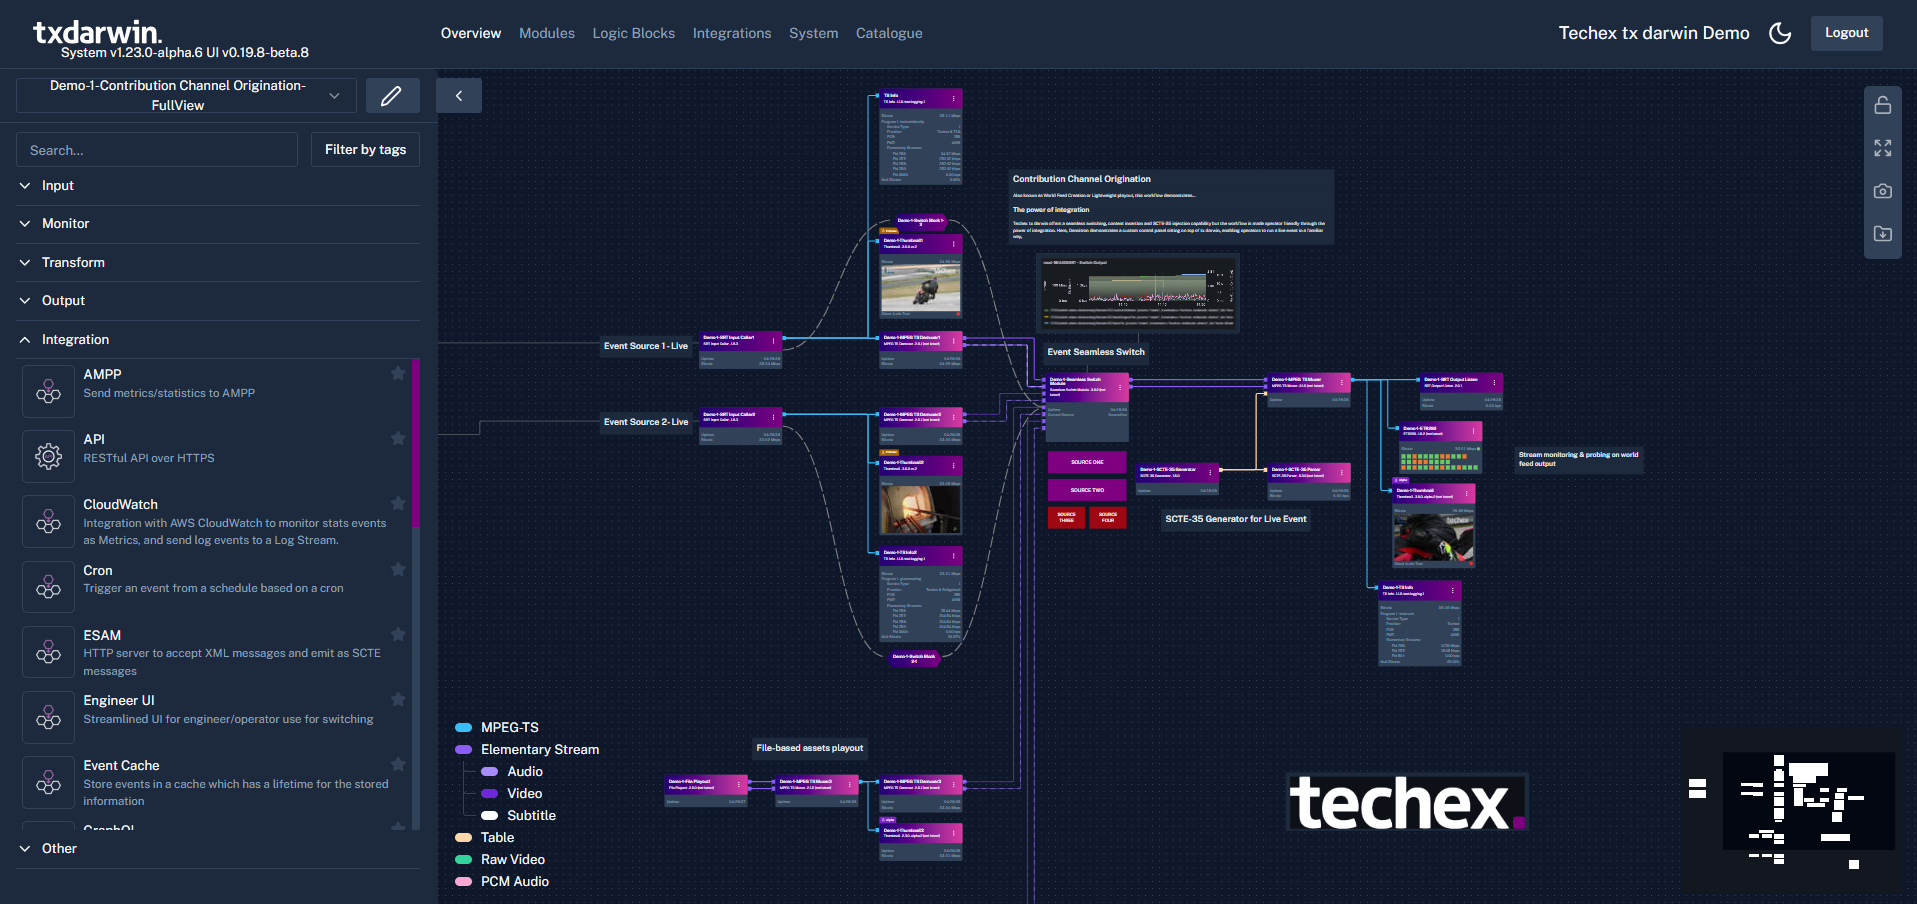Click the MPEG-TS legend color swatch

point(464,727)
